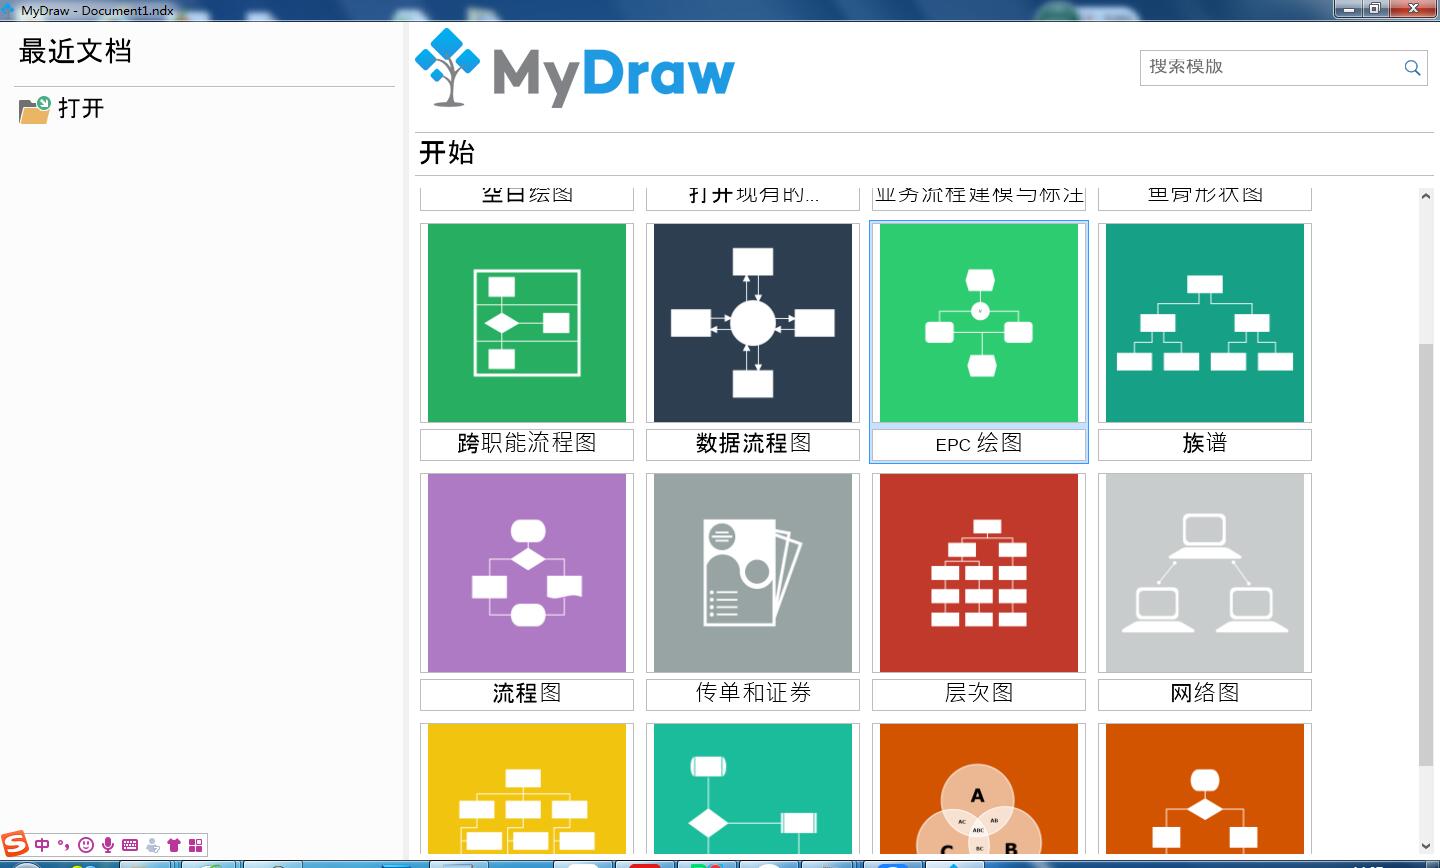Select the yellow organization chart thumbnail
Screen dimensions: 1440x868
click(527, 789)
